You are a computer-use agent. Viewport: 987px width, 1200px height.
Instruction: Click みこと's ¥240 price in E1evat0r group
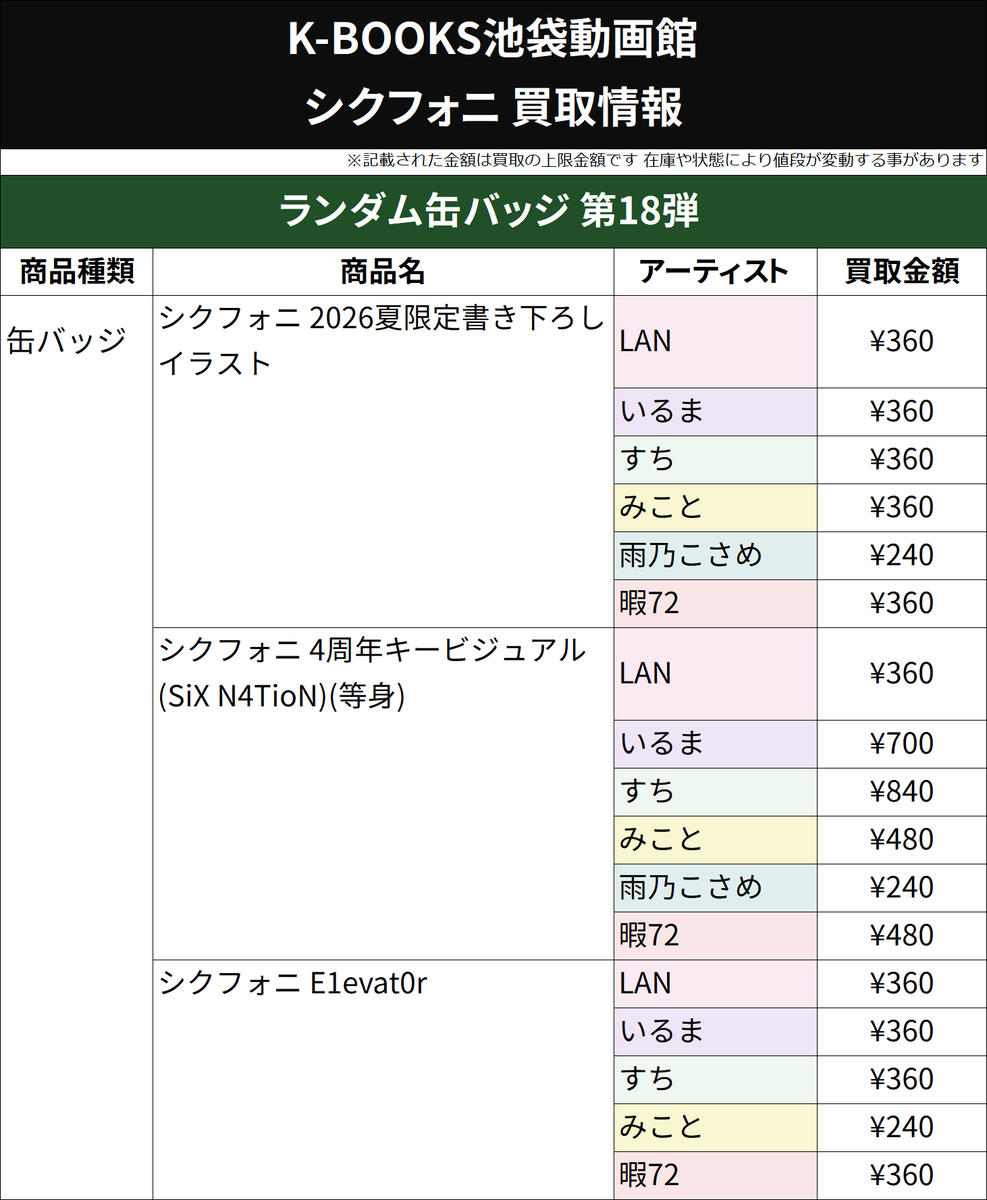click(902, 1127)
